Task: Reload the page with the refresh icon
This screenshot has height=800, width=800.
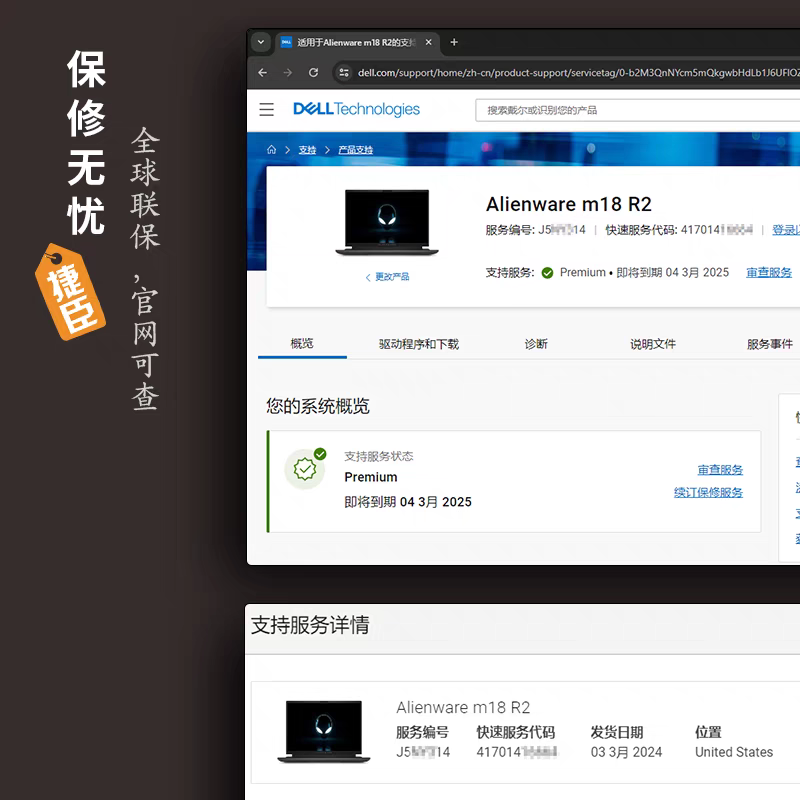Action: tap(313, 73)
